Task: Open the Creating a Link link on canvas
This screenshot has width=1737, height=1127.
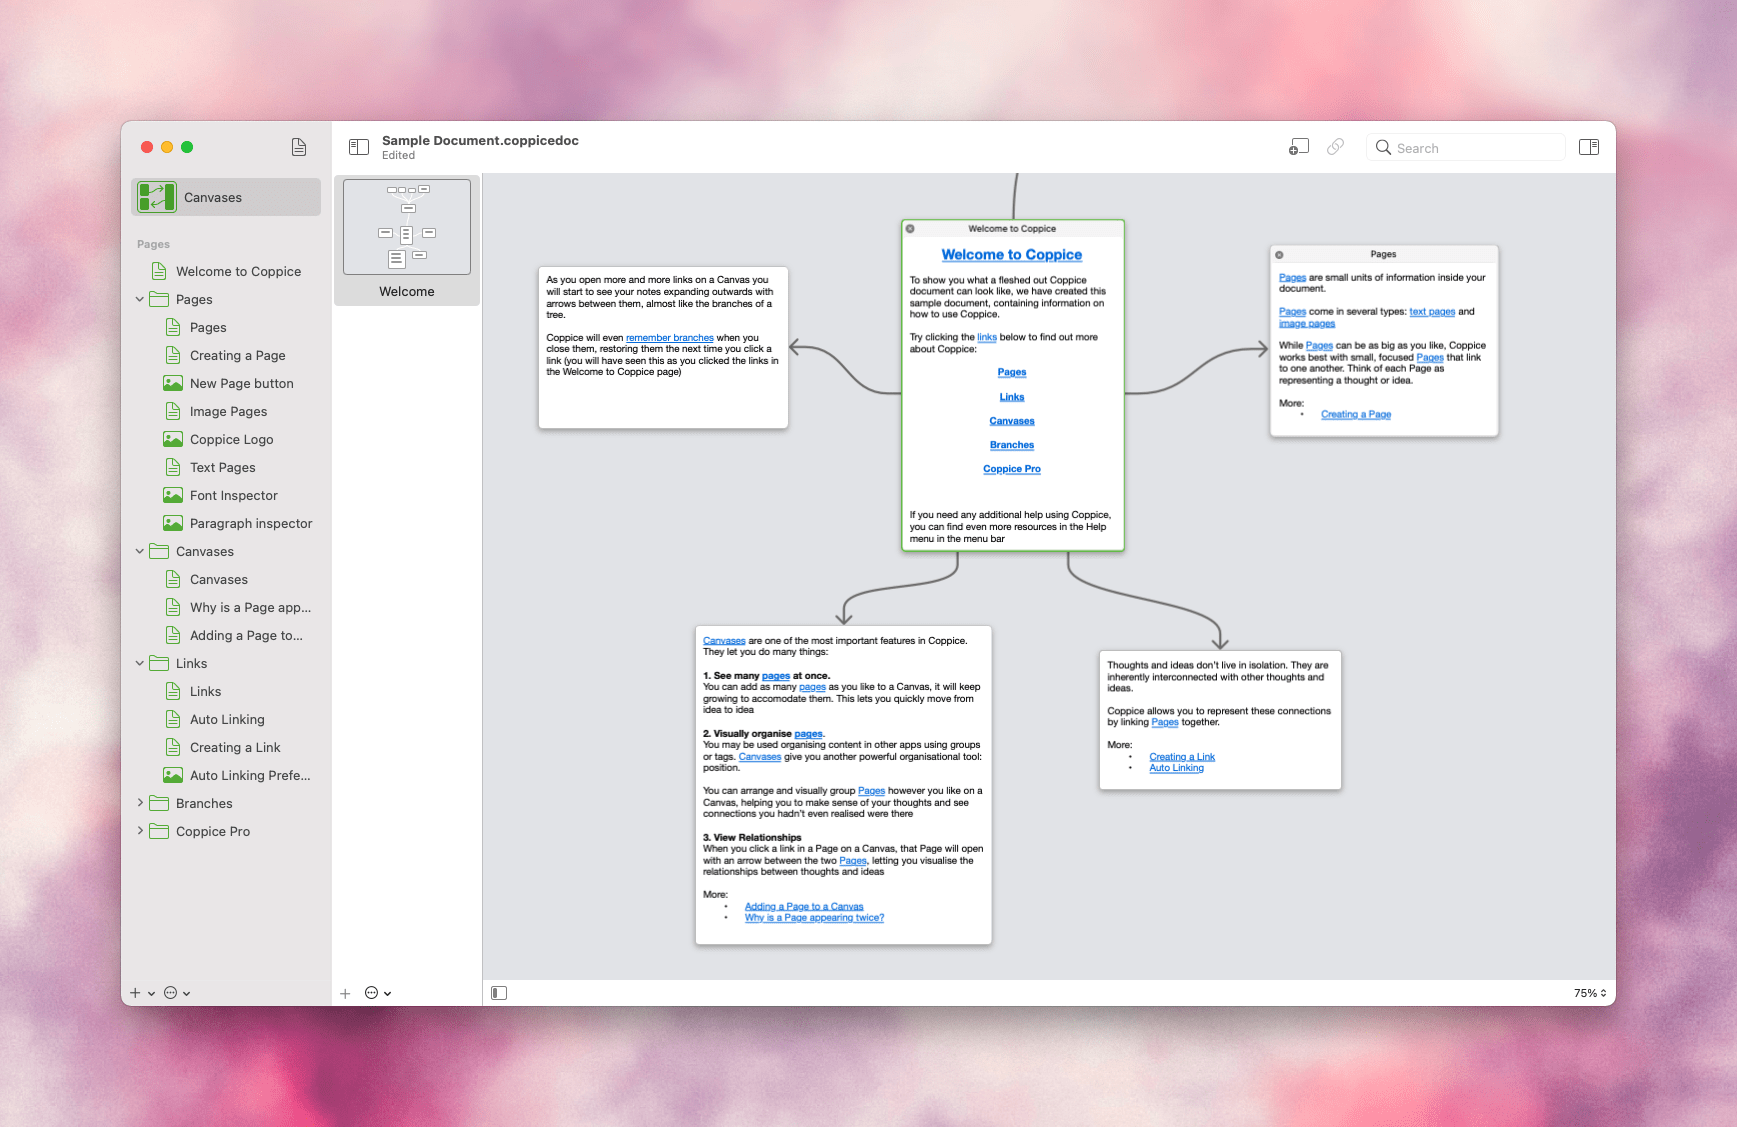Action: (1182, 757)
